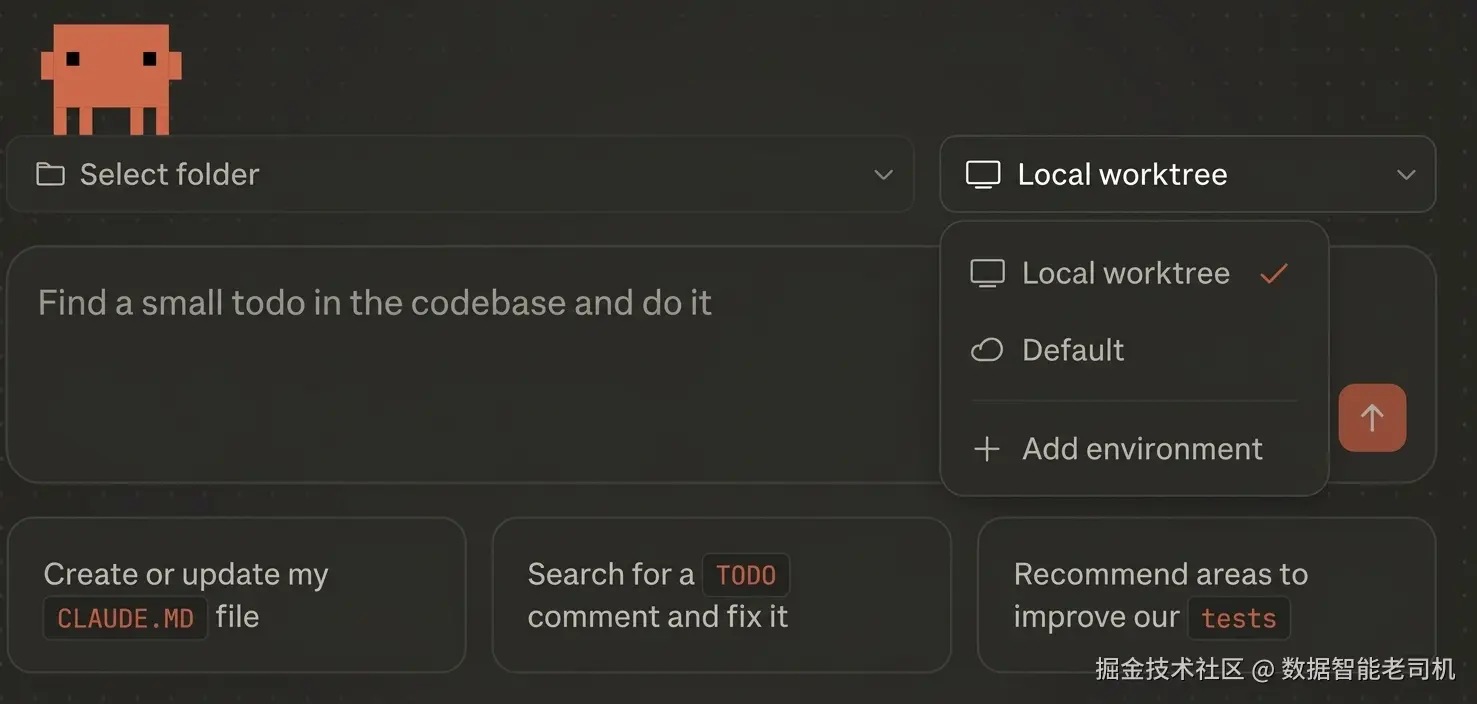
Task: Expand the Select folder dropdown chevron
Action: 883,175
